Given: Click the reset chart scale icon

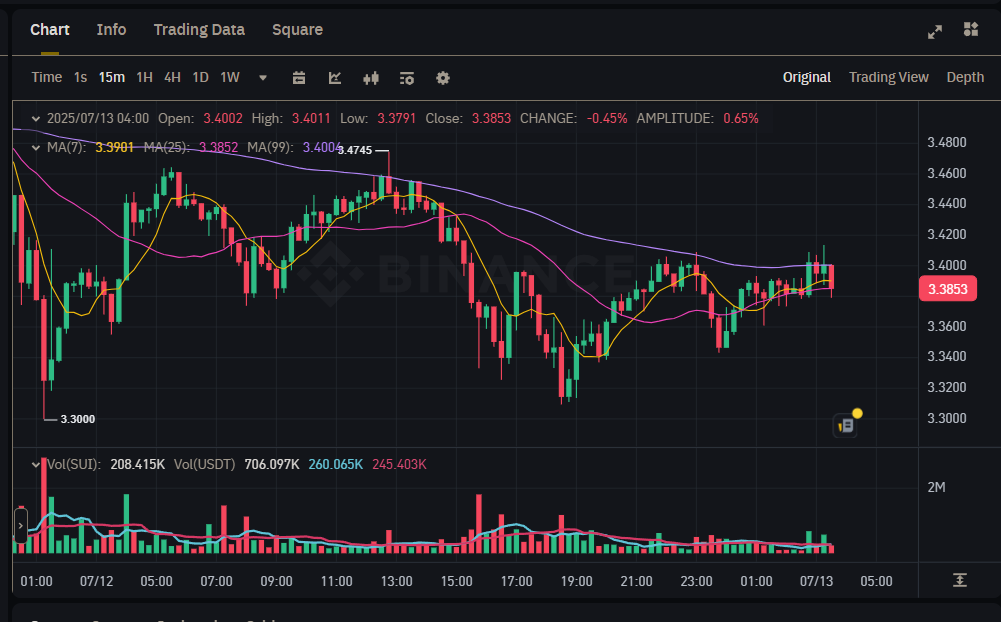Looking at the screenshot, I should (959, 580).
